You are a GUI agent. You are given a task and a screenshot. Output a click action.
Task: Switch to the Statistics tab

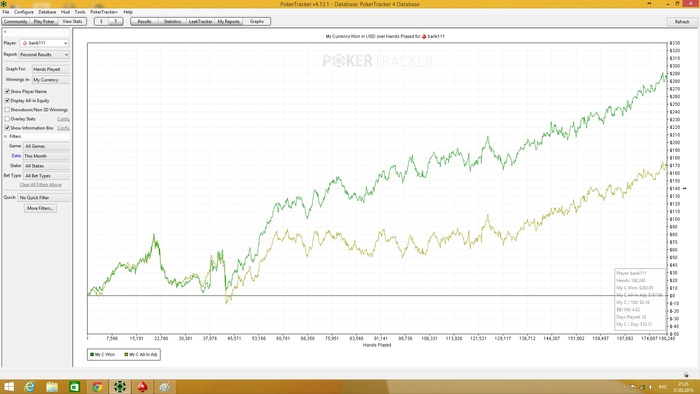coord(172,21)
